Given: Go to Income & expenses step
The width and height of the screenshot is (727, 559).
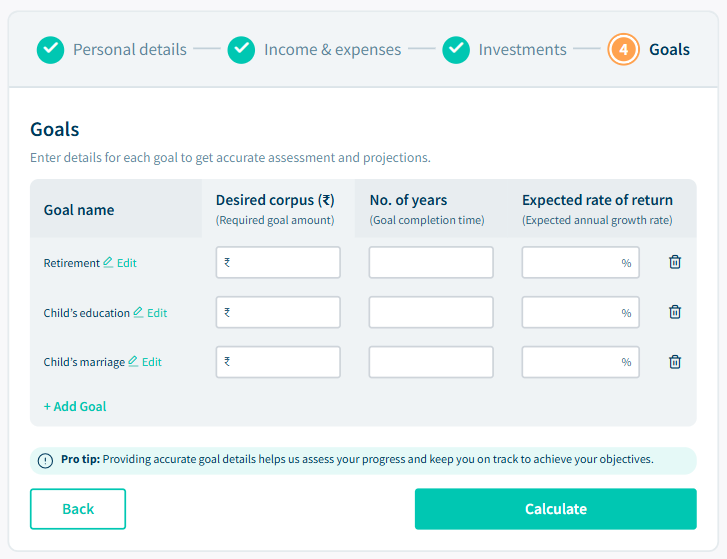Looking at the screenshot, I should (332, 49).
